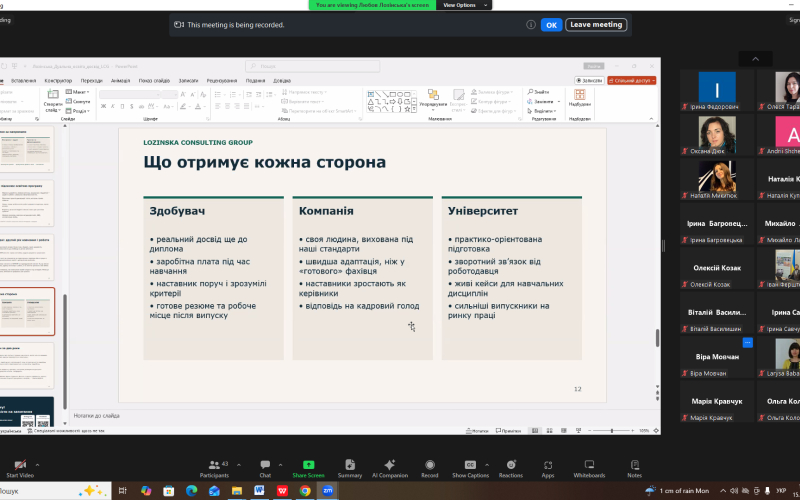Open Google Chrome from the taskbar
This screenshot has height=500, width=800.
coord(305,491)
